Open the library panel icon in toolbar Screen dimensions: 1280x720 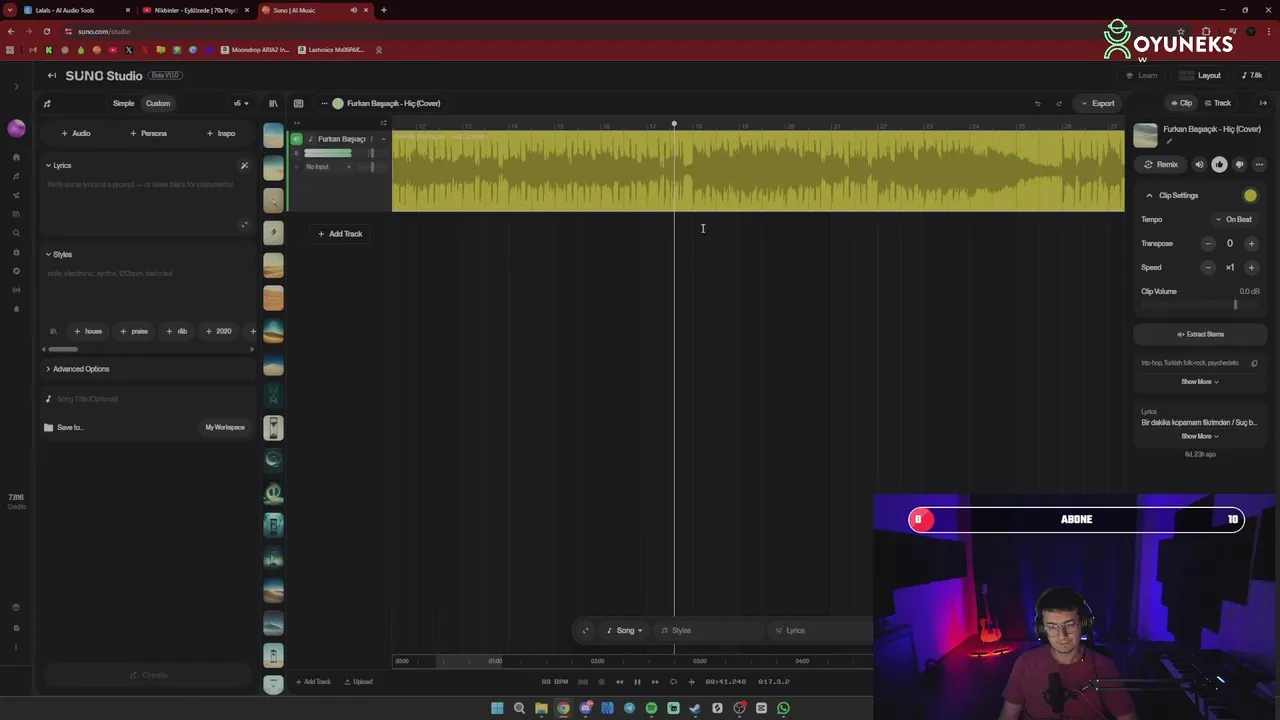pyautogui.click(x=273, y=103)
